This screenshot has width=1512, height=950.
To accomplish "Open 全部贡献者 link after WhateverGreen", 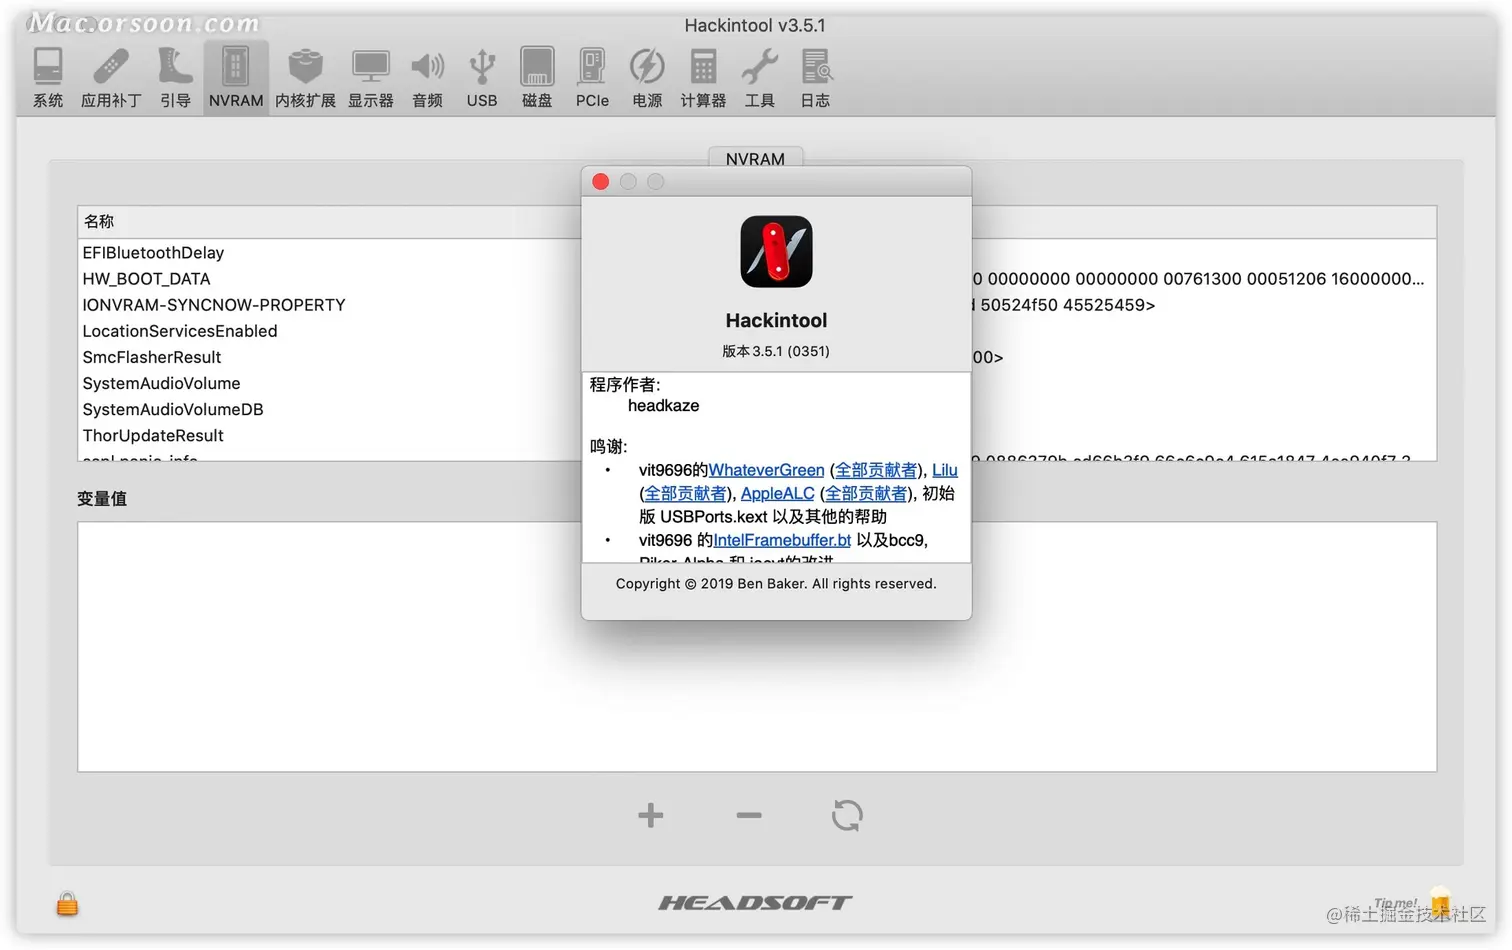I will pos(876,470).
